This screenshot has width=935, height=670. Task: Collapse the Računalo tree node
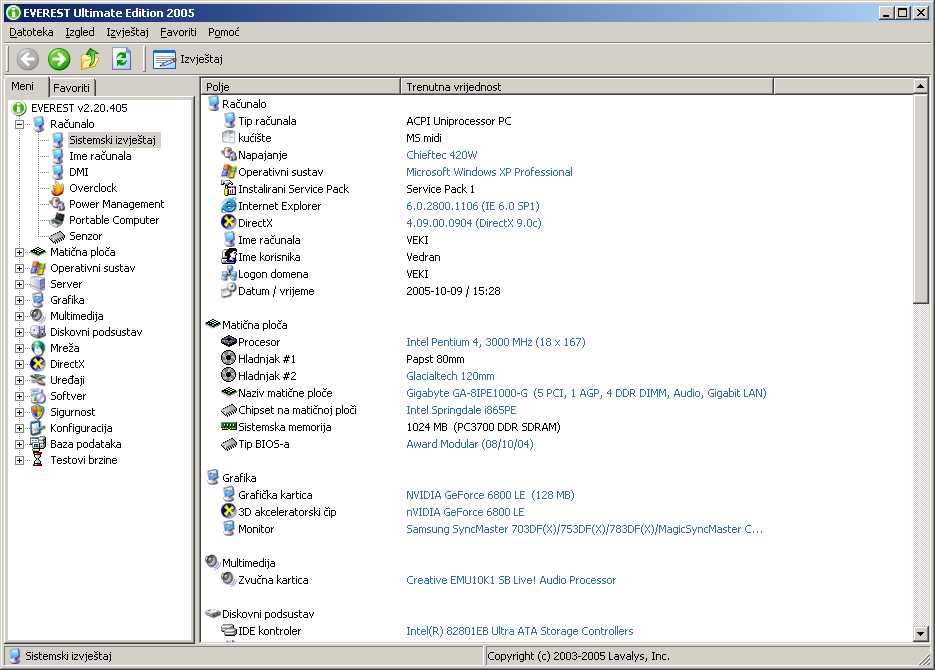point(20,124)
